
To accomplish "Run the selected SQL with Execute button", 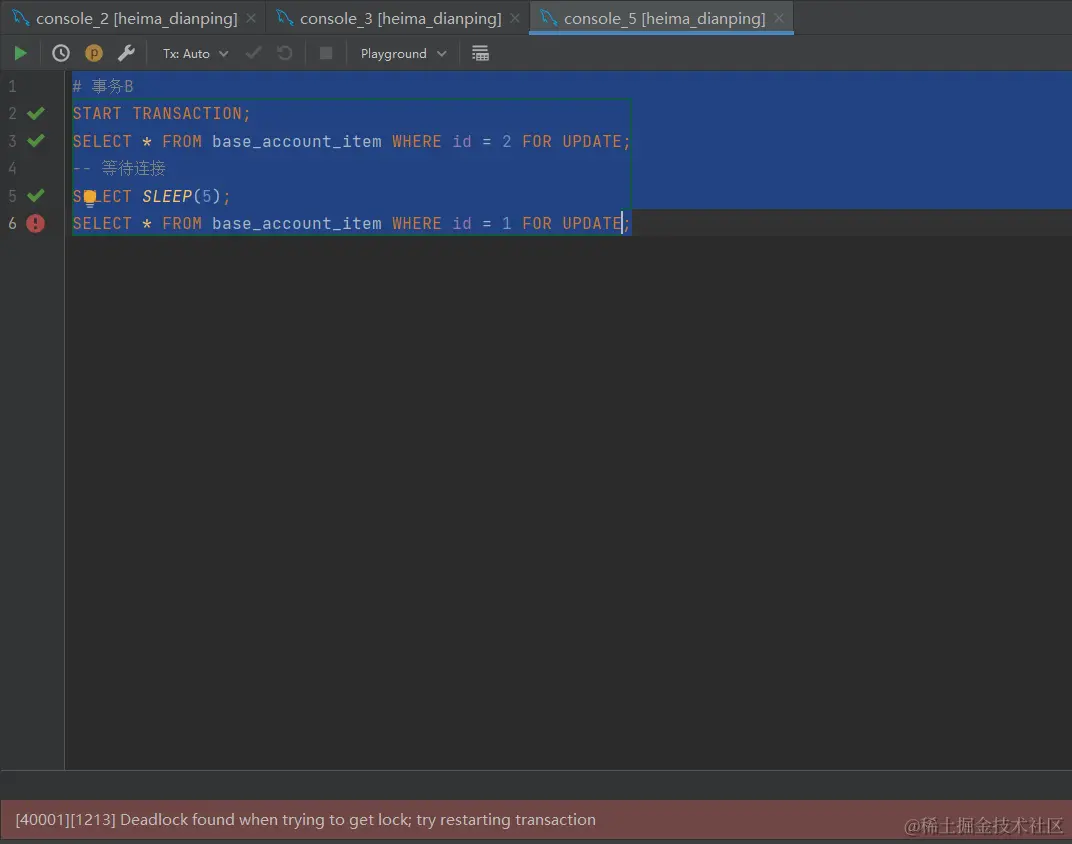I will point(21,53).
